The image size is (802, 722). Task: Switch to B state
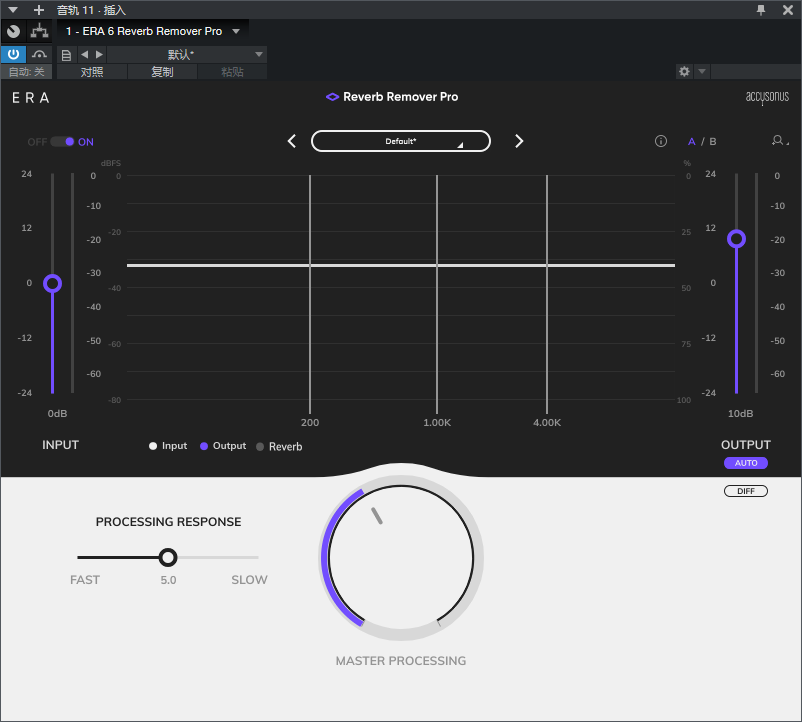point(712,142)
